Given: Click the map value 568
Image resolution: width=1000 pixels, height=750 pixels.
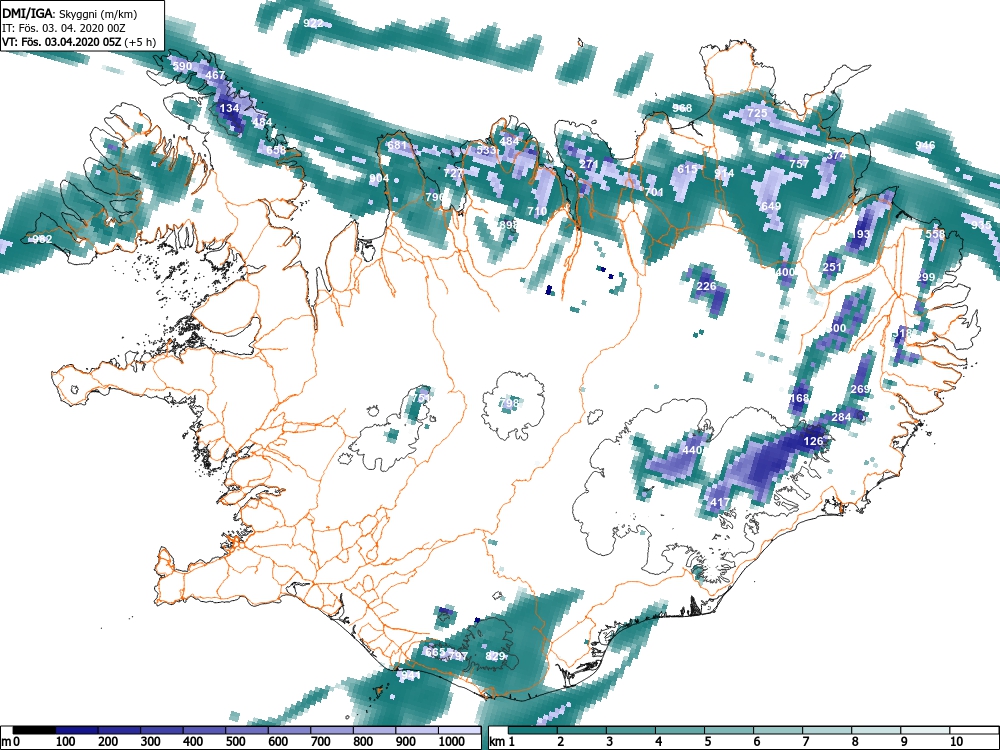Looking at the screenshot, I should pos(682,108).
